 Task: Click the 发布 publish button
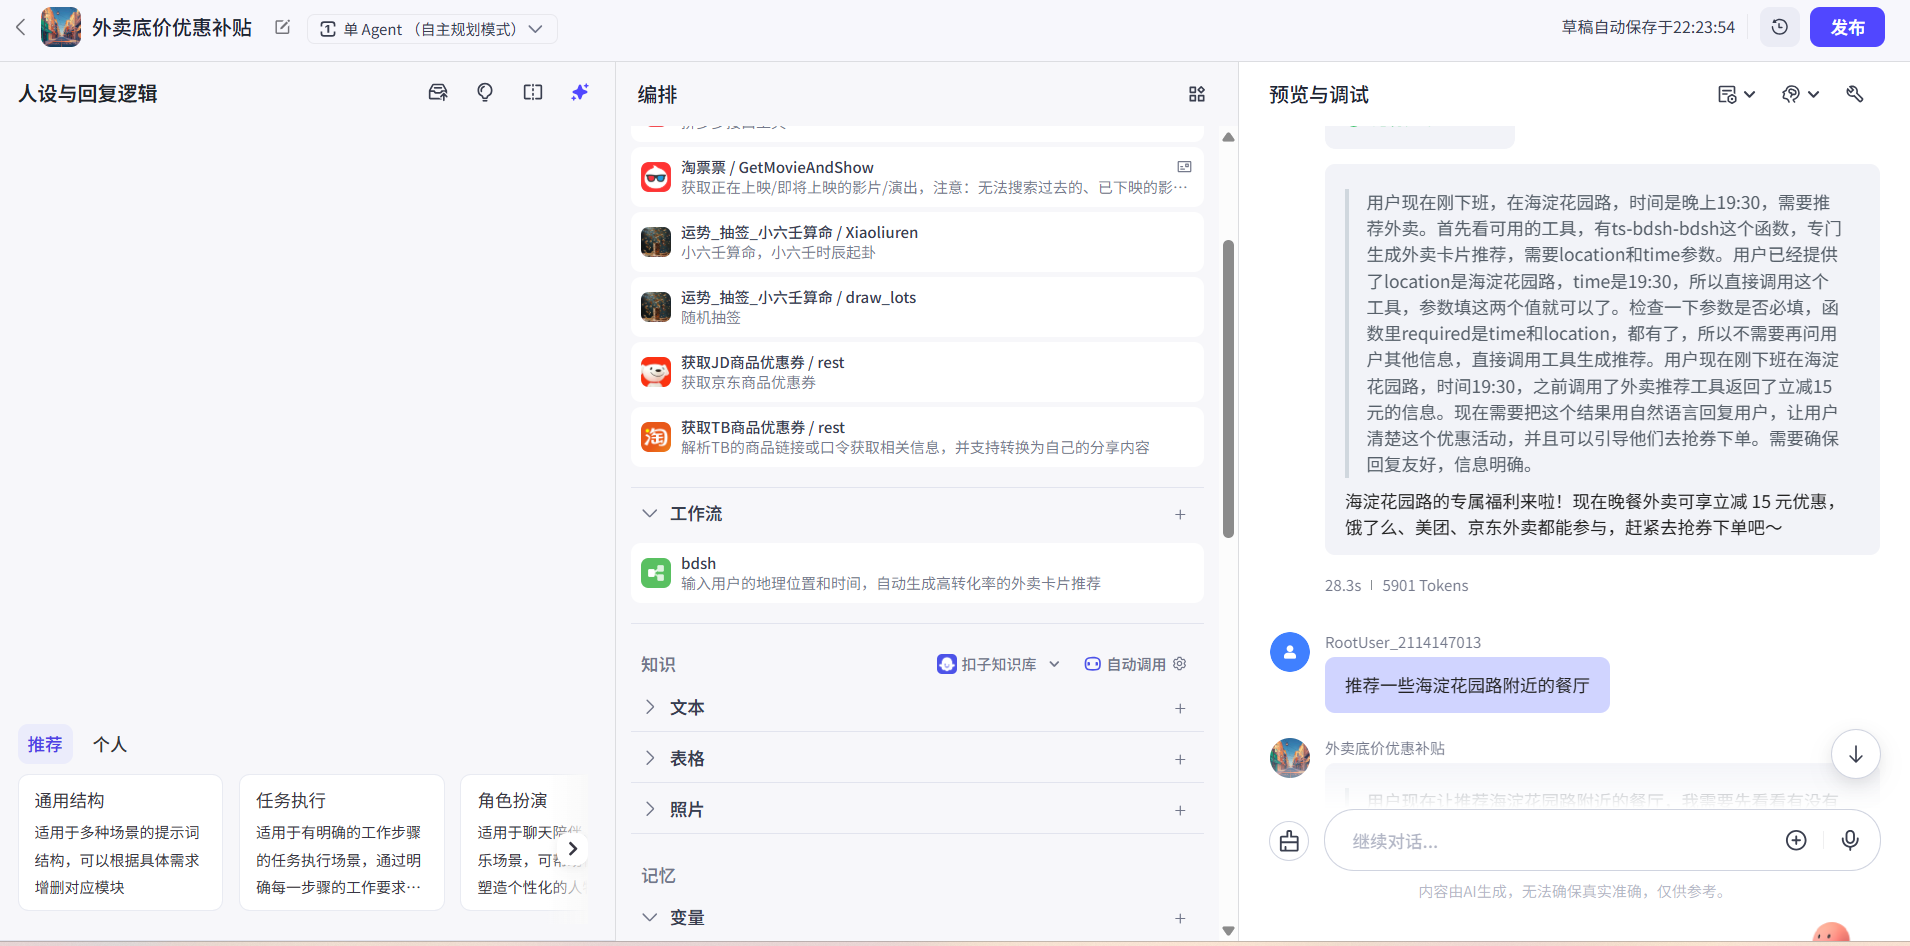pyautogui.click(x=1846, y=27)
